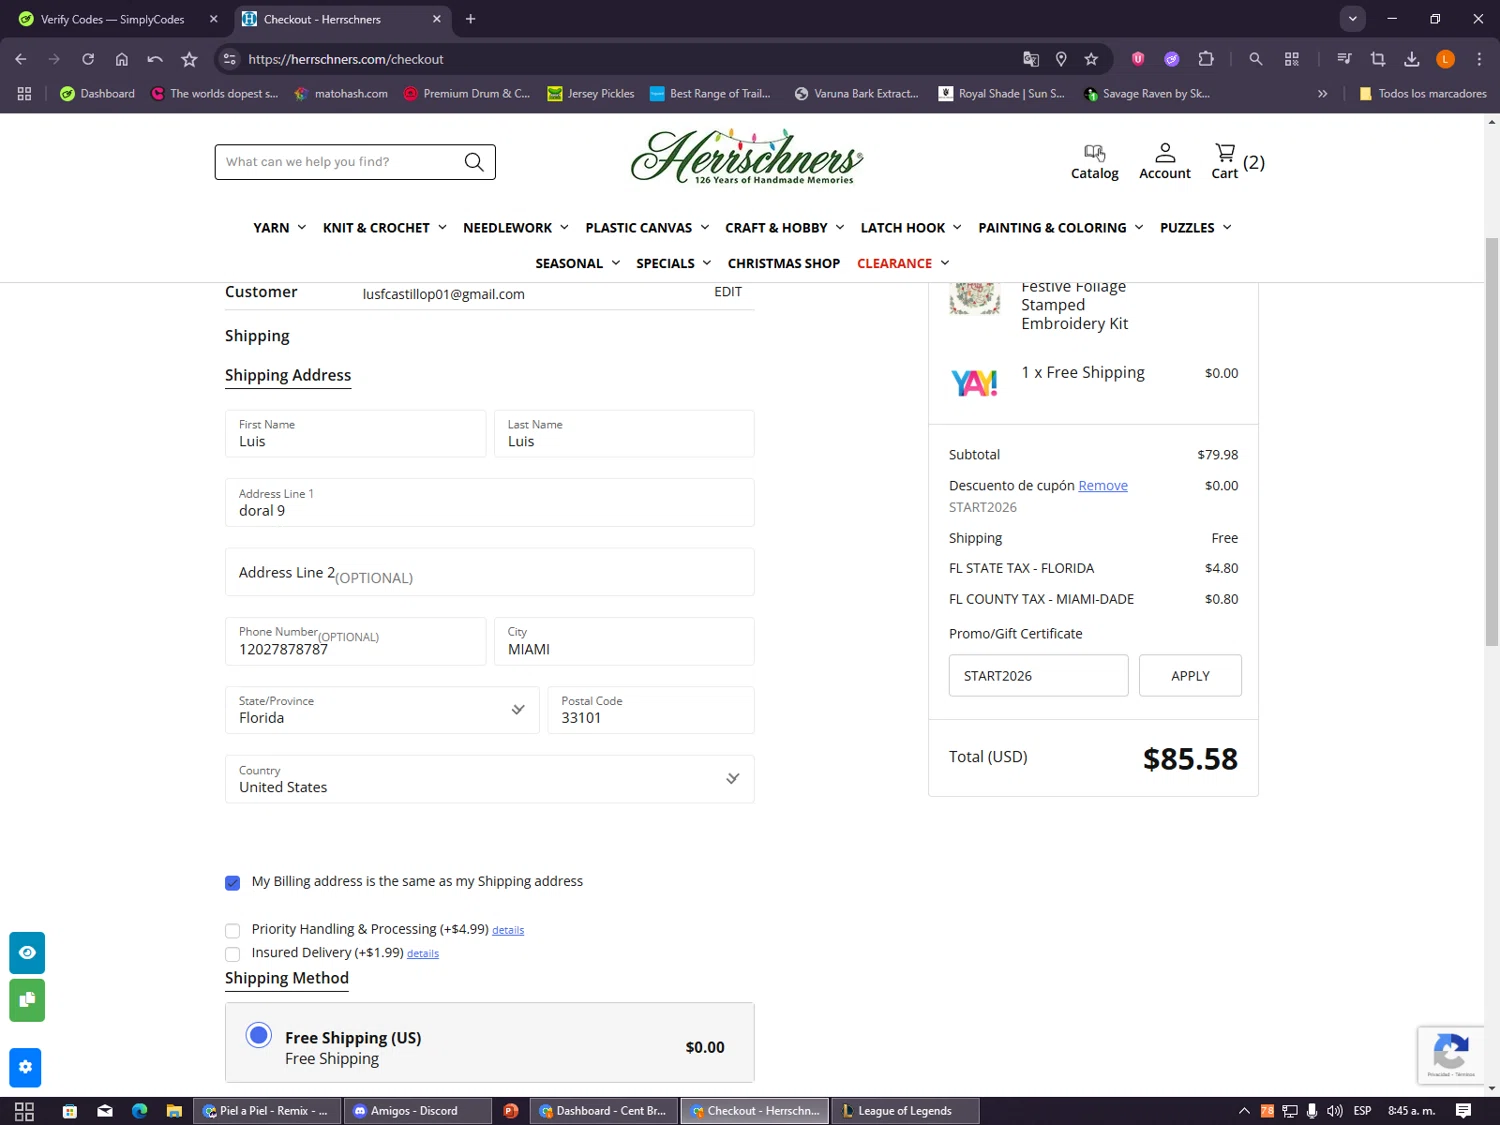Open the browser profile avatar
The height and width of the screenshot is (1125, 1500).
[1445, 59]
